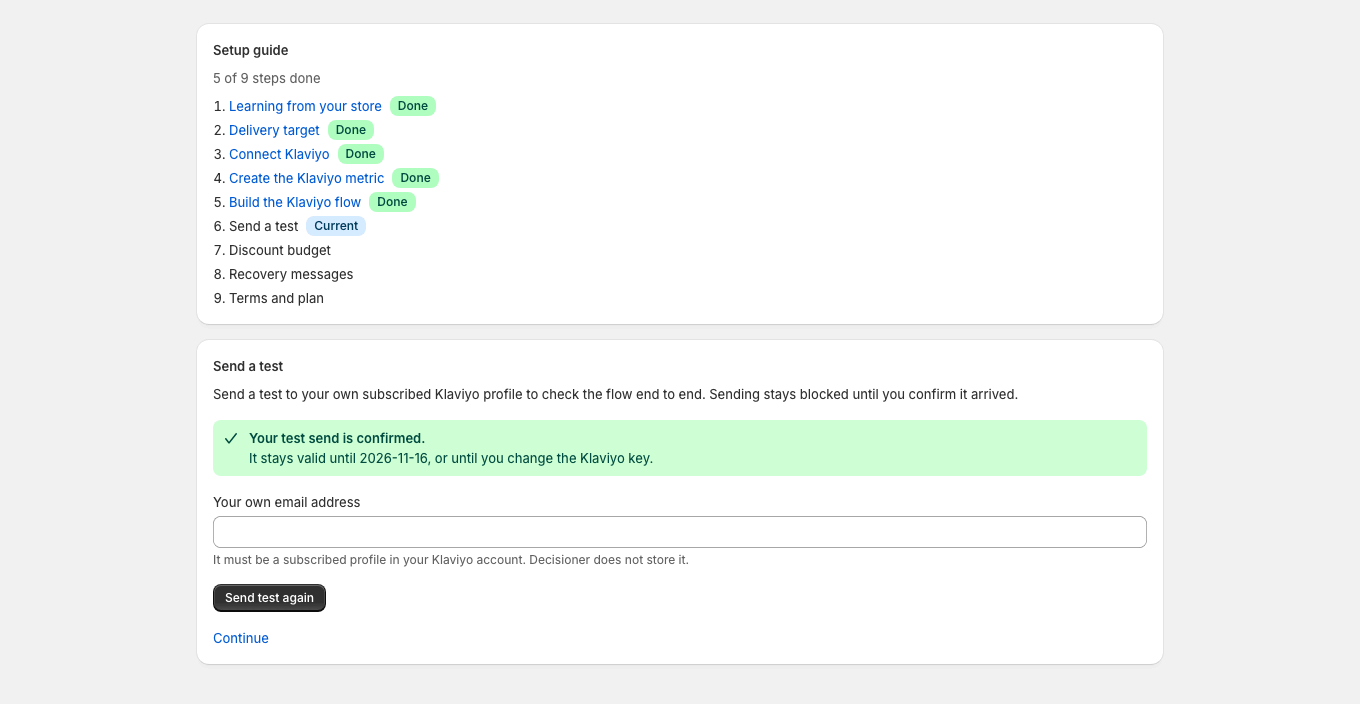Focus the Your own email address field

680,532
